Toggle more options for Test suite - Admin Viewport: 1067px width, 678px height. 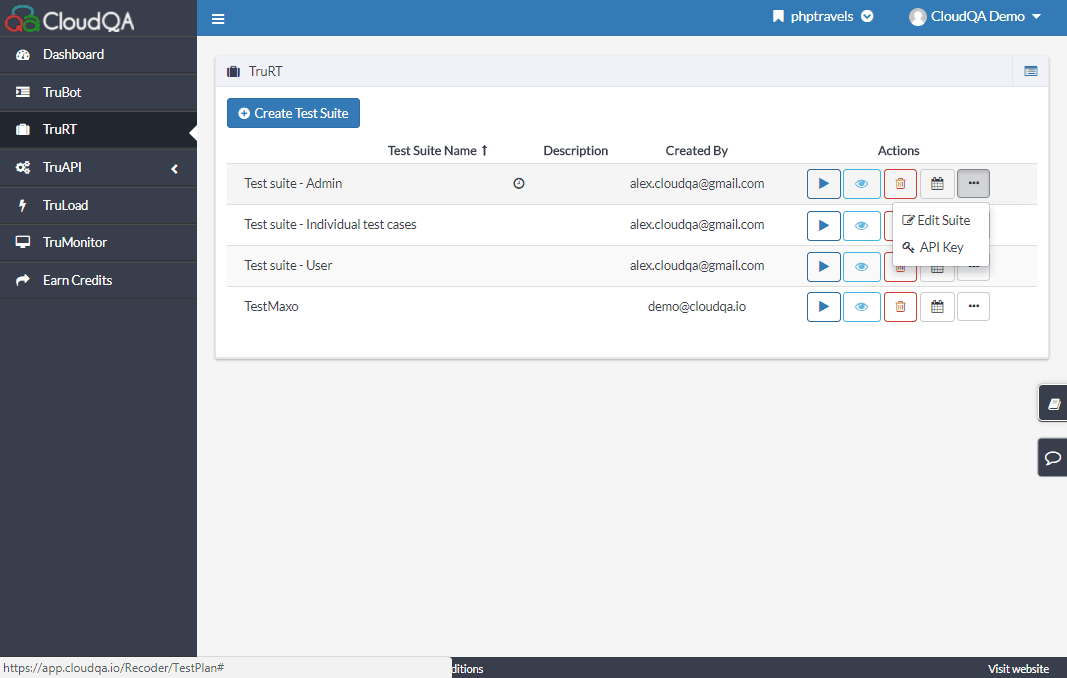coord(973,184)
